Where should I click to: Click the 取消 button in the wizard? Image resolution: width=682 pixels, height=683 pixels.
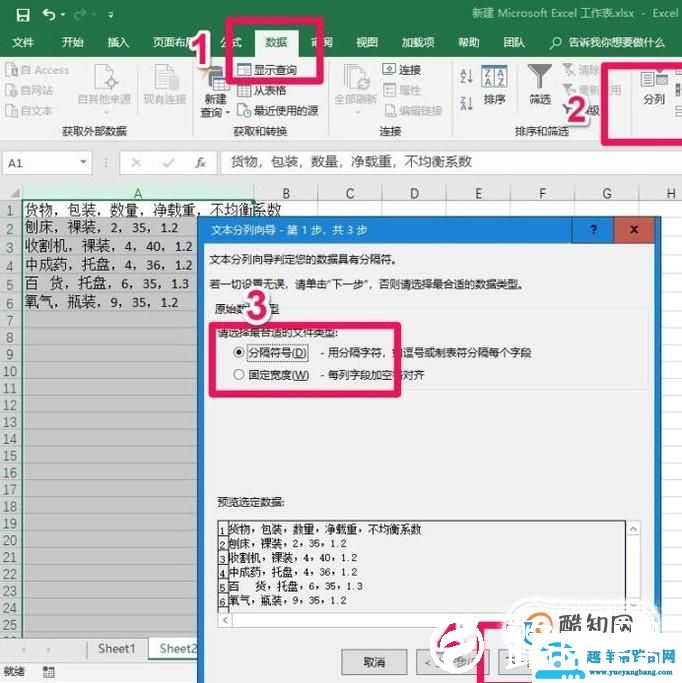374,662
